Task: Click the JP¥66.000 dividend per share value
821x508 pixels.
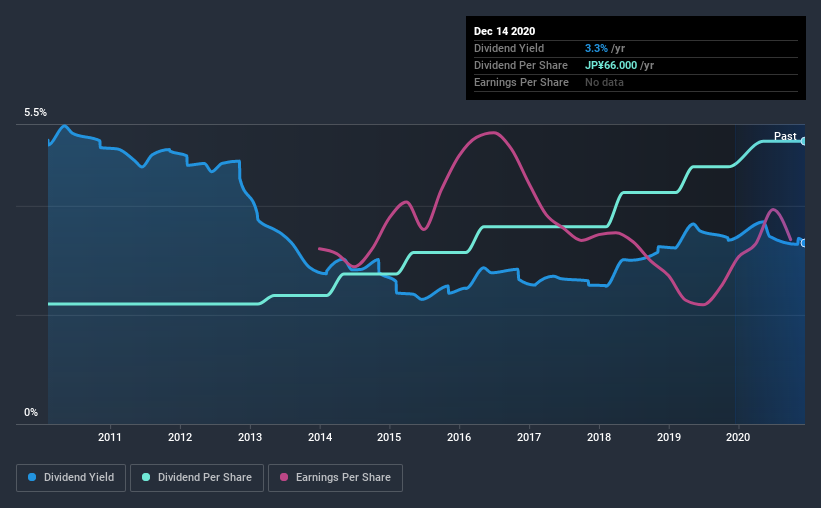Action: [x=611, y=65]
